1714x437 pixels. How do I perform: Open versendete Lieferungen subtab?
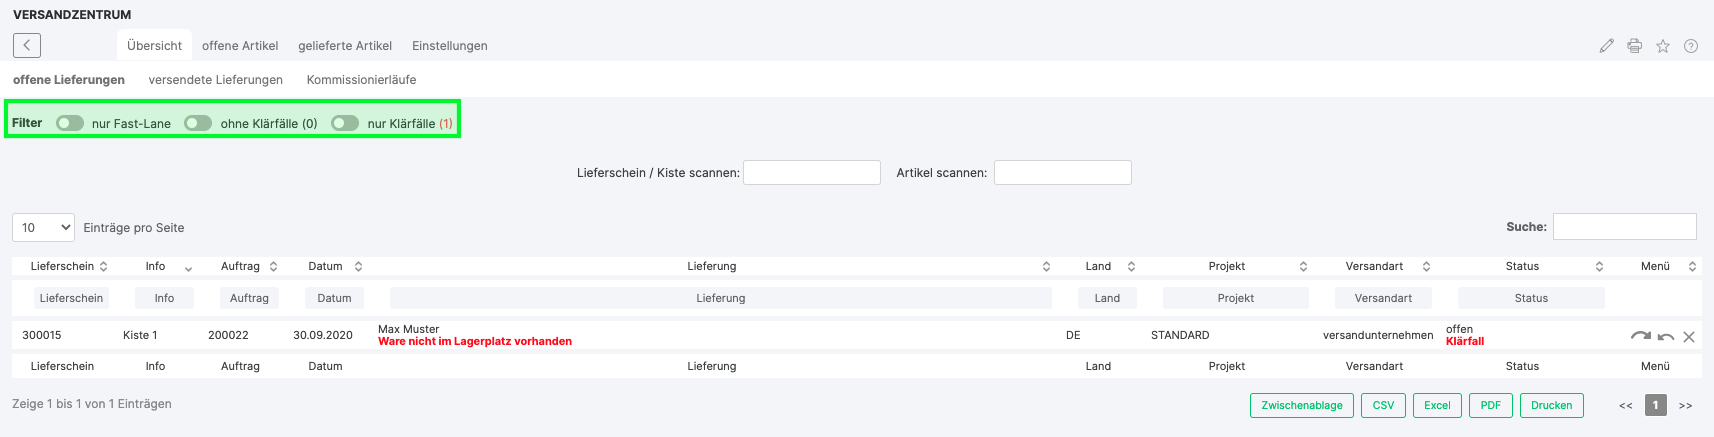[x=216, y=80]
